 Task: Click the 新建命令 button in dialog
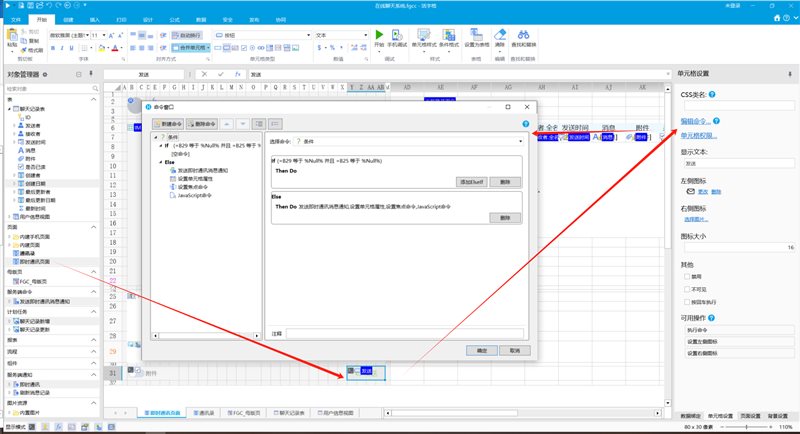pyautogui.click(x=168, y=124)
